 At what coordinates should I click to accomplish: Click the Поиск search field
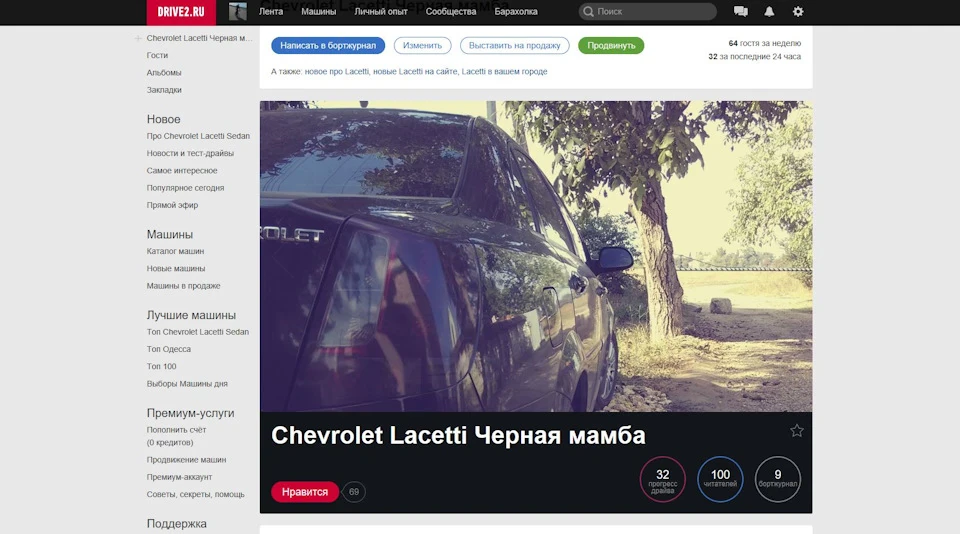pos(648,11)
